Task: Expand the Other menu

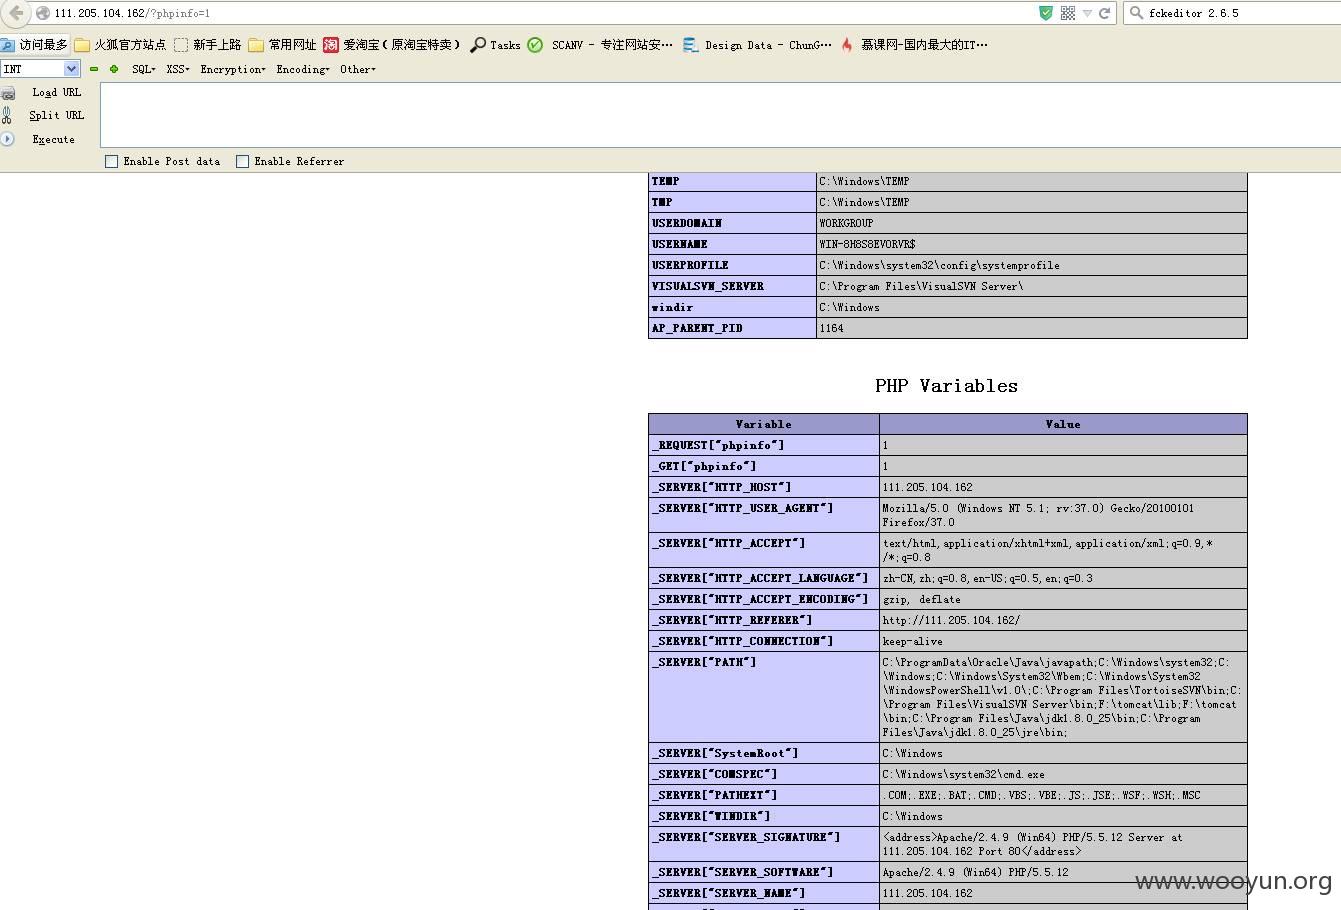Action: 358,69
